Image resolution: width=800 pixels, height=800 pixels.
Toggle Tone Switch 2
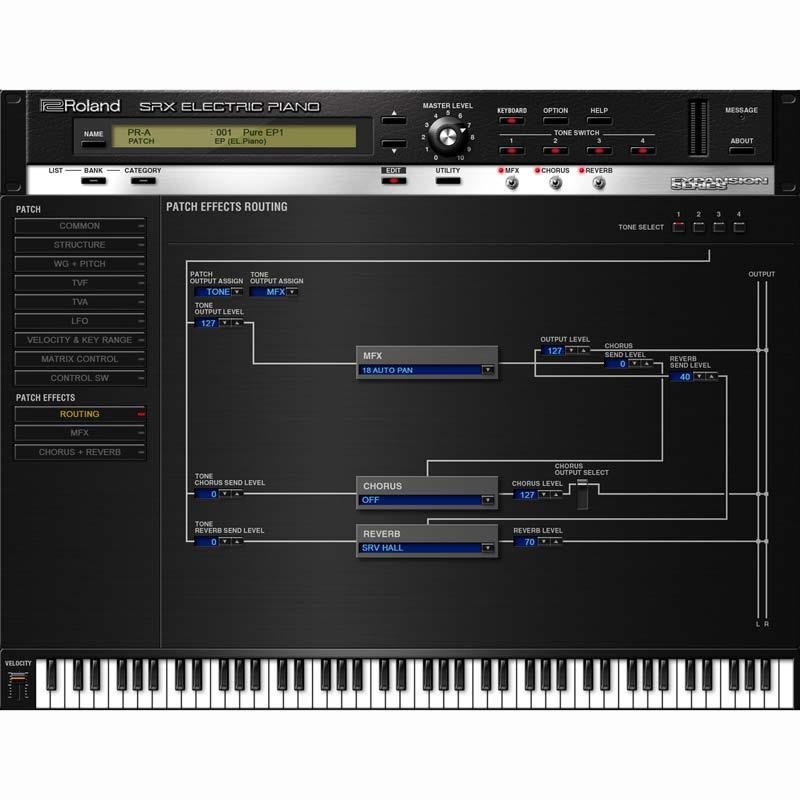555,151
